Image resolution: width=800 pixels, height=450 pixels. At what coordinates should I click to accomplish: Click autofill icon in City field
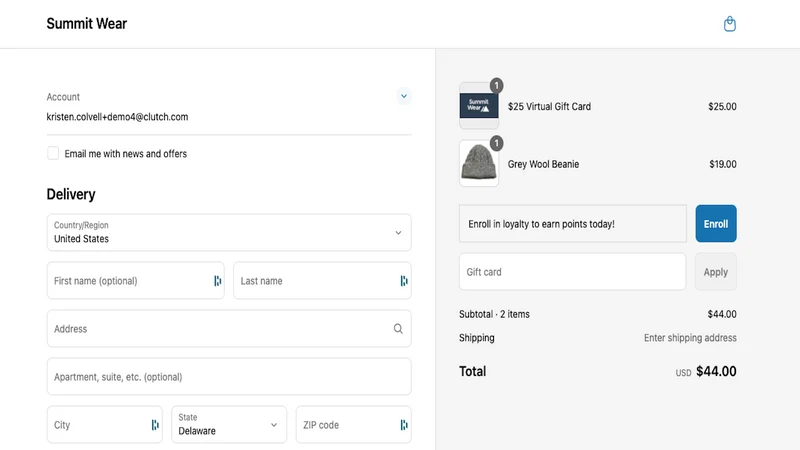coord(155,424)
